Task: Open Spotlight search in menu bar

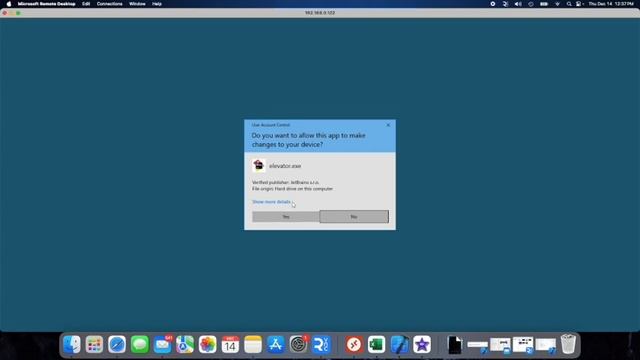Action: (x=569, y=4)
